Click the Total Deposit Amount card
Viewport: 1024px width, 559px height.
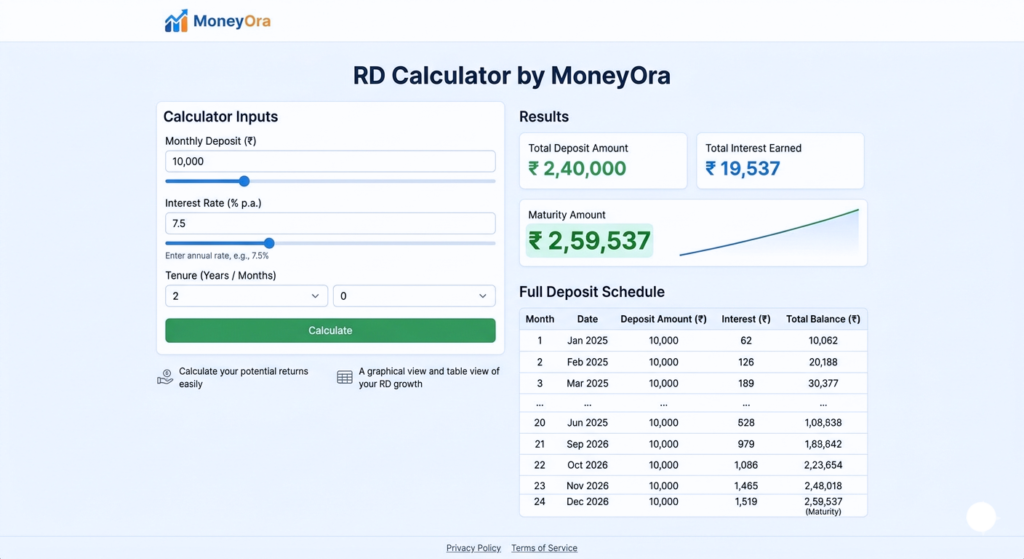coord(603,161)
